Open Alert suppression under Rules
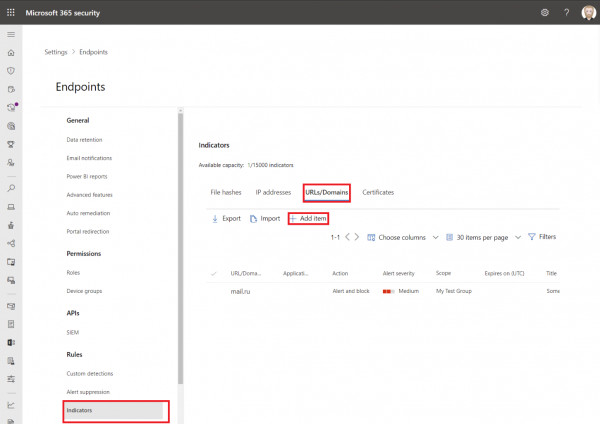 (x=88, y=392)
